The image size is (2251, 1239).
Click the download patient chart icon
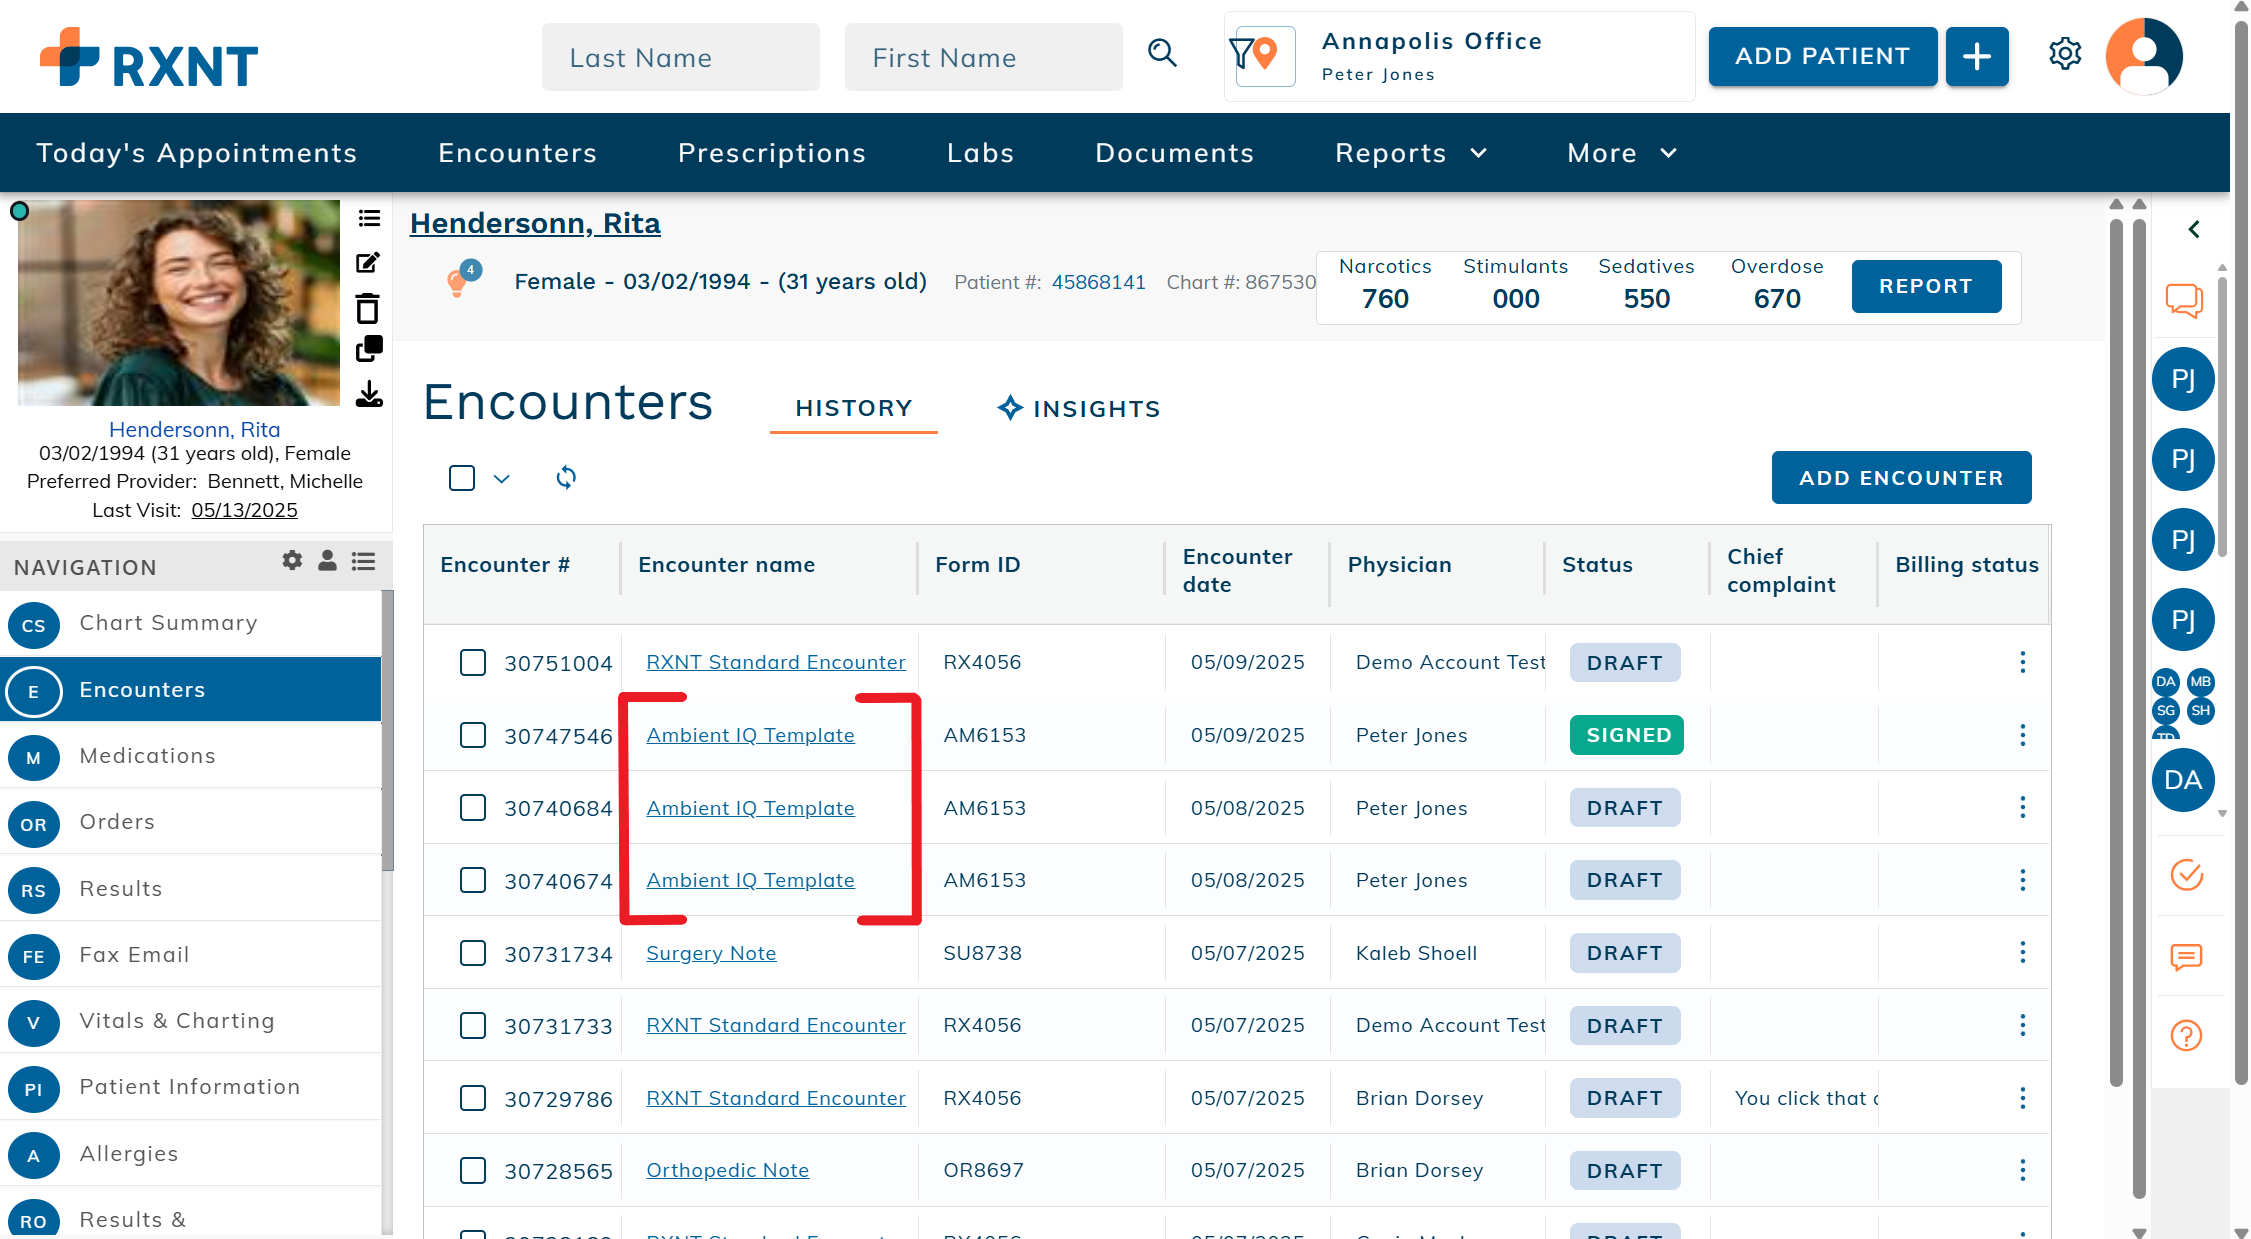click(369, 394)
